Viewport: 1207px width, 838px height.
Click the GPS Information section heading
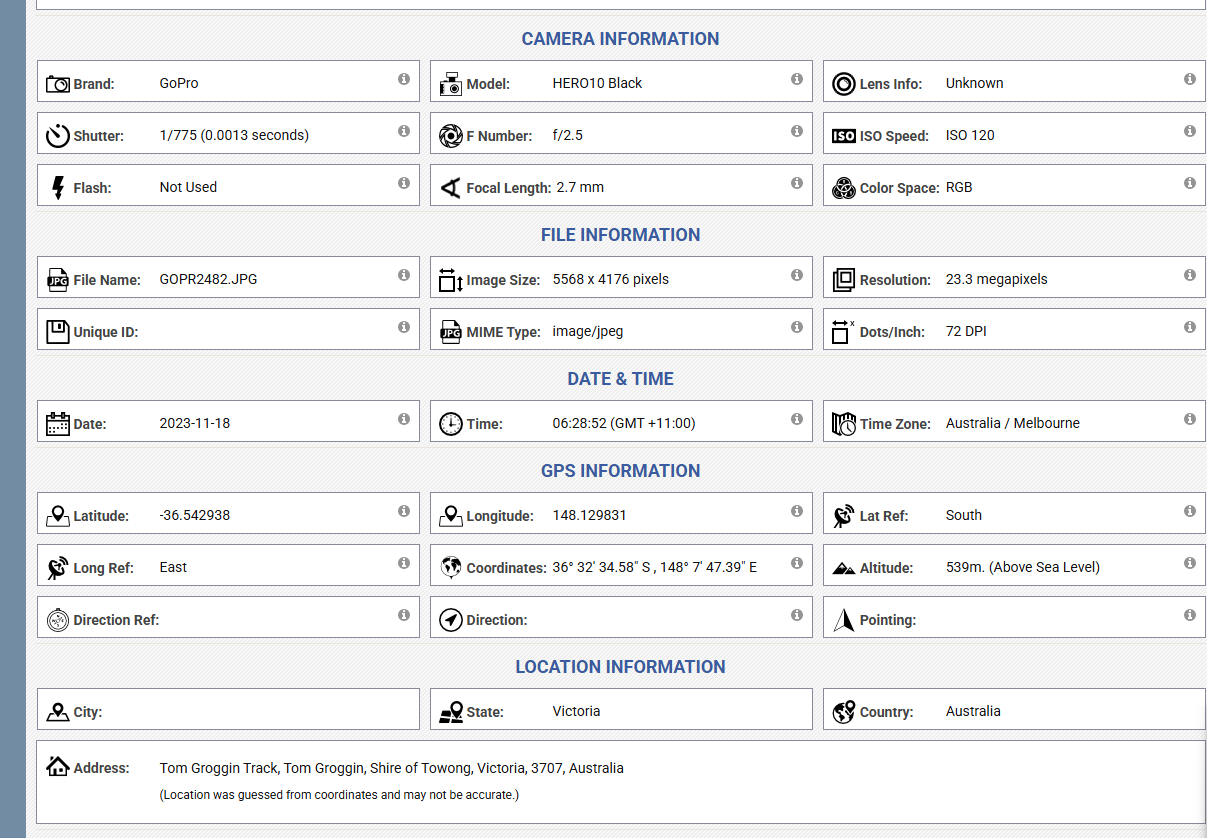(620, 471)
